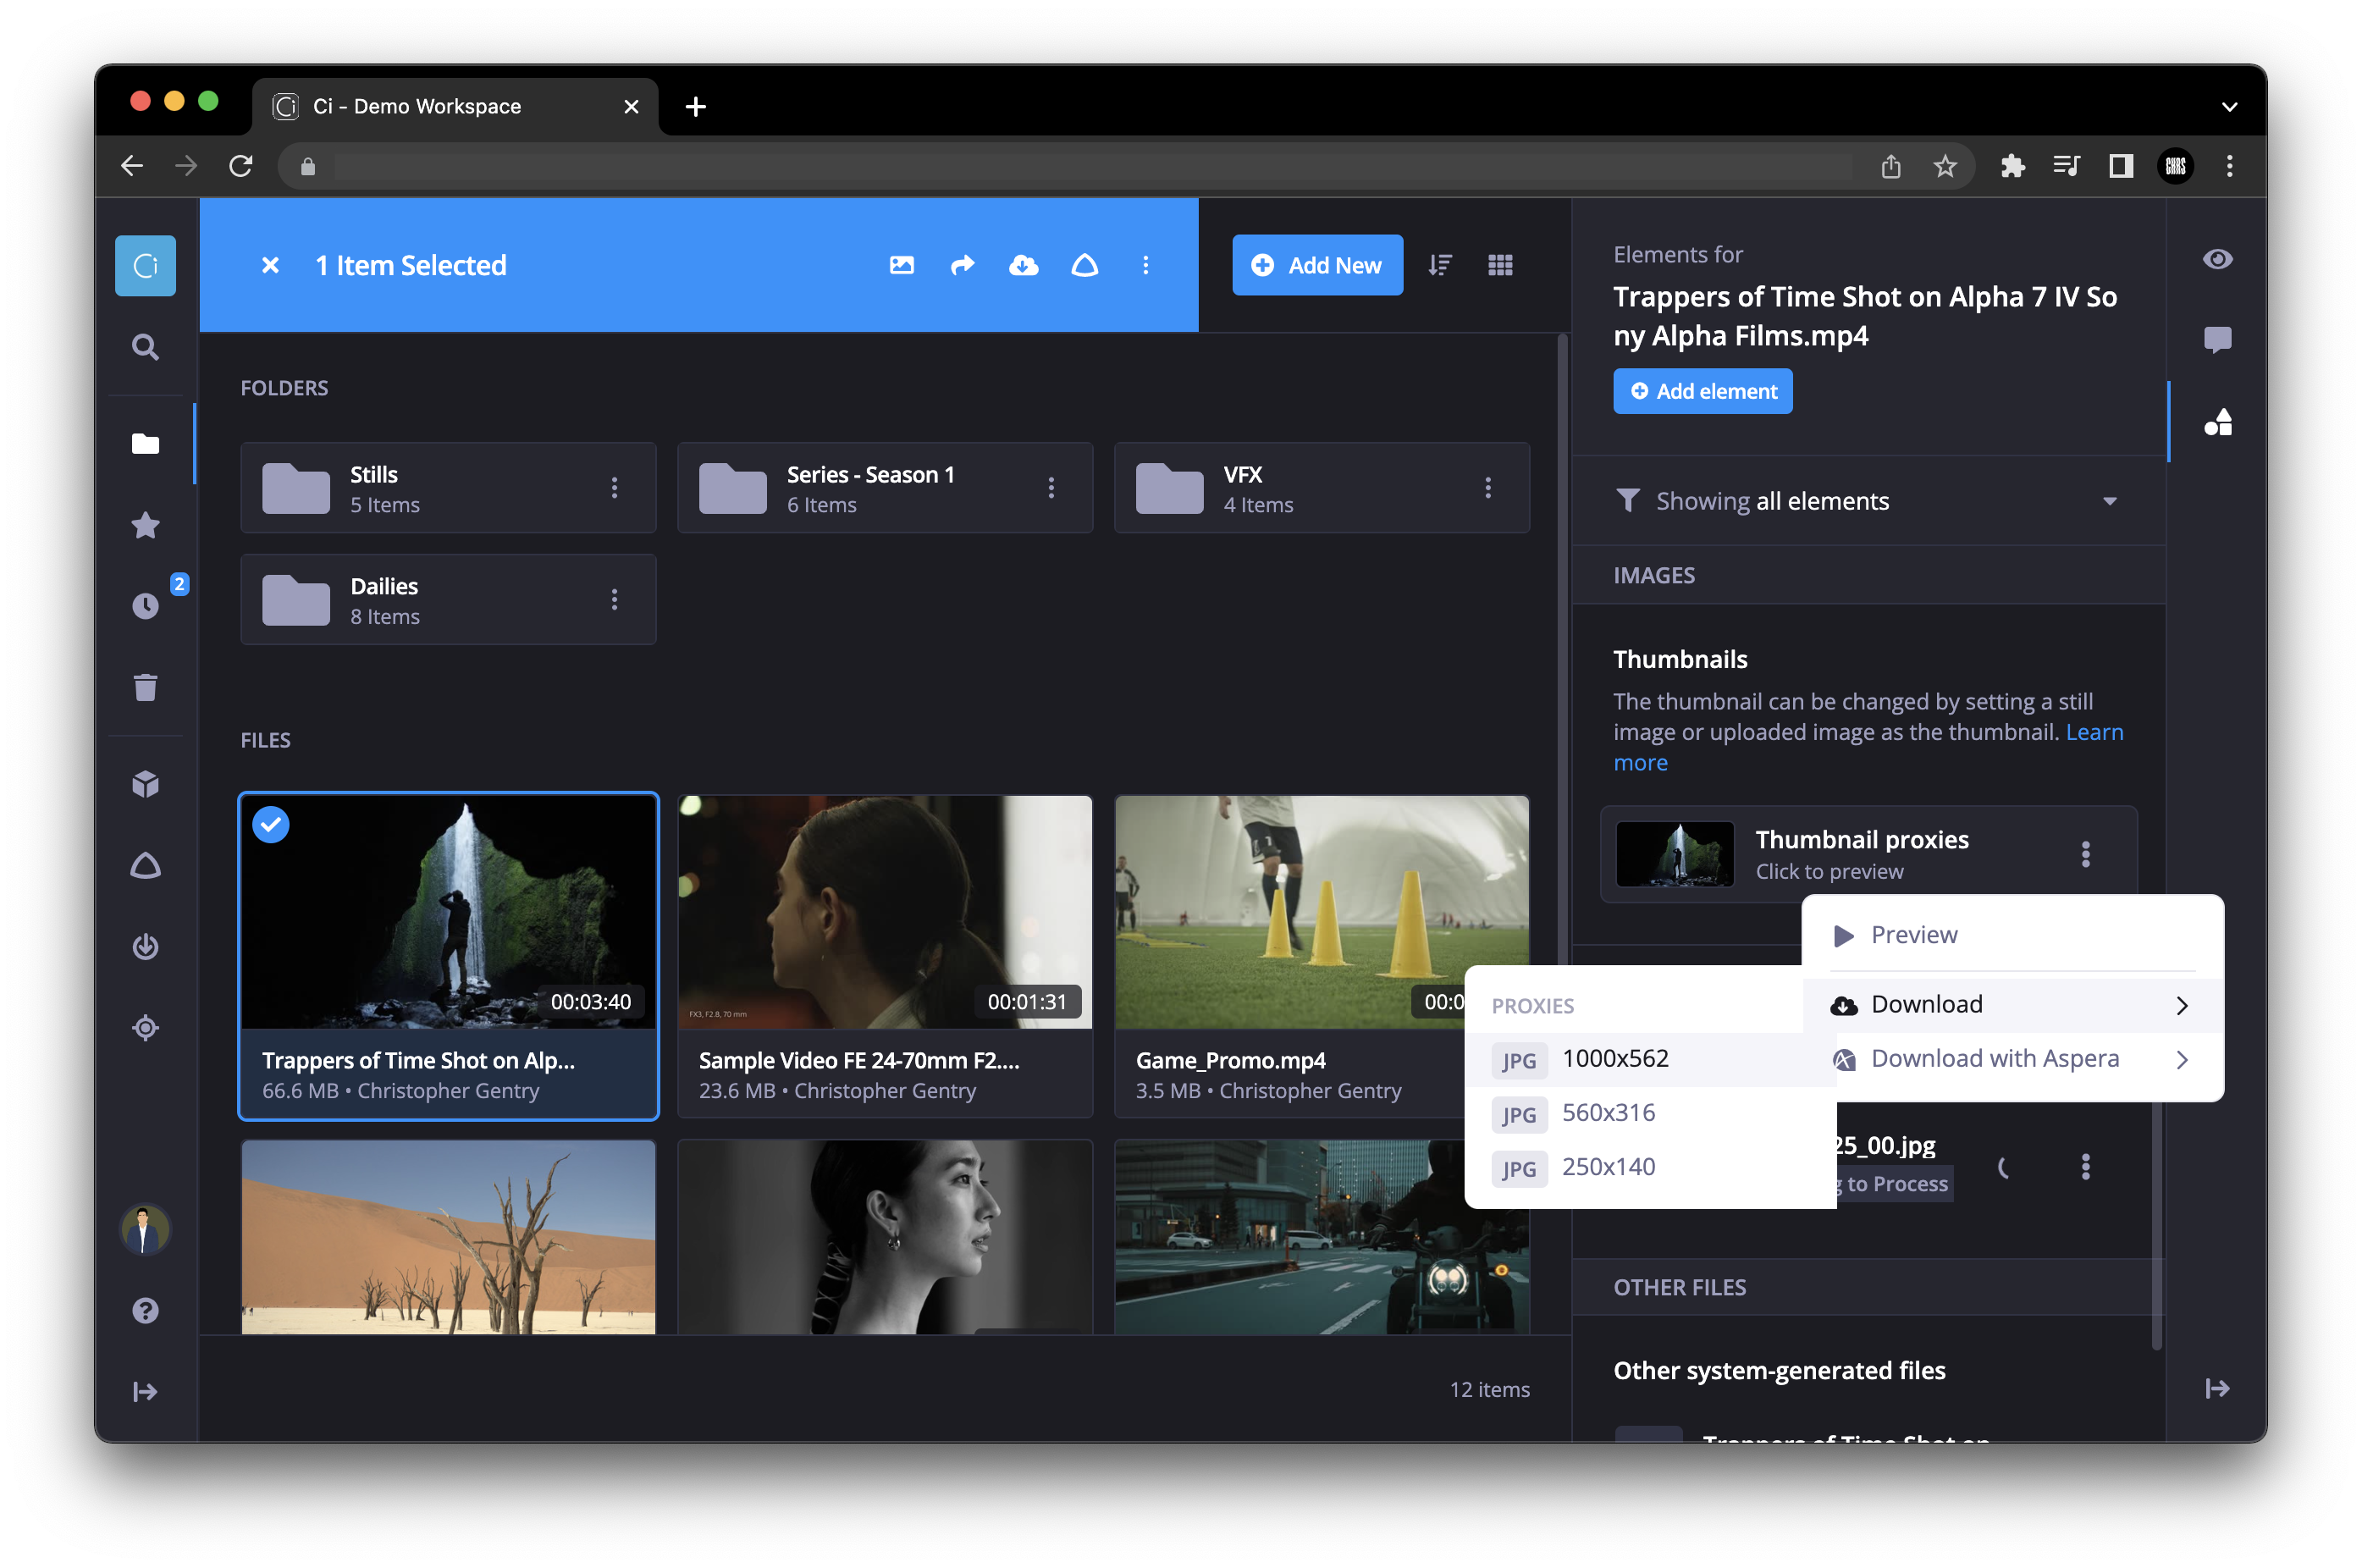Click the Add New button
2362x1568 pixels.
pyautogui.click(x=1317, y=265)
